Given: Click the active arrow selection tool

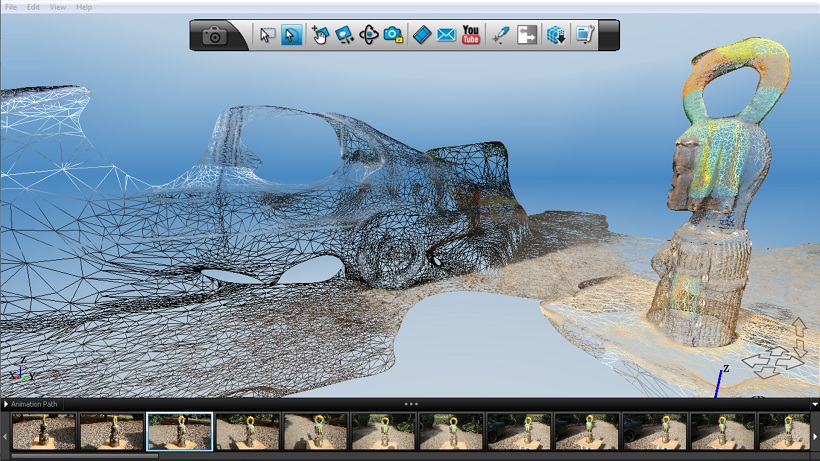Looking at the screenshot, I should click(291, 36).
